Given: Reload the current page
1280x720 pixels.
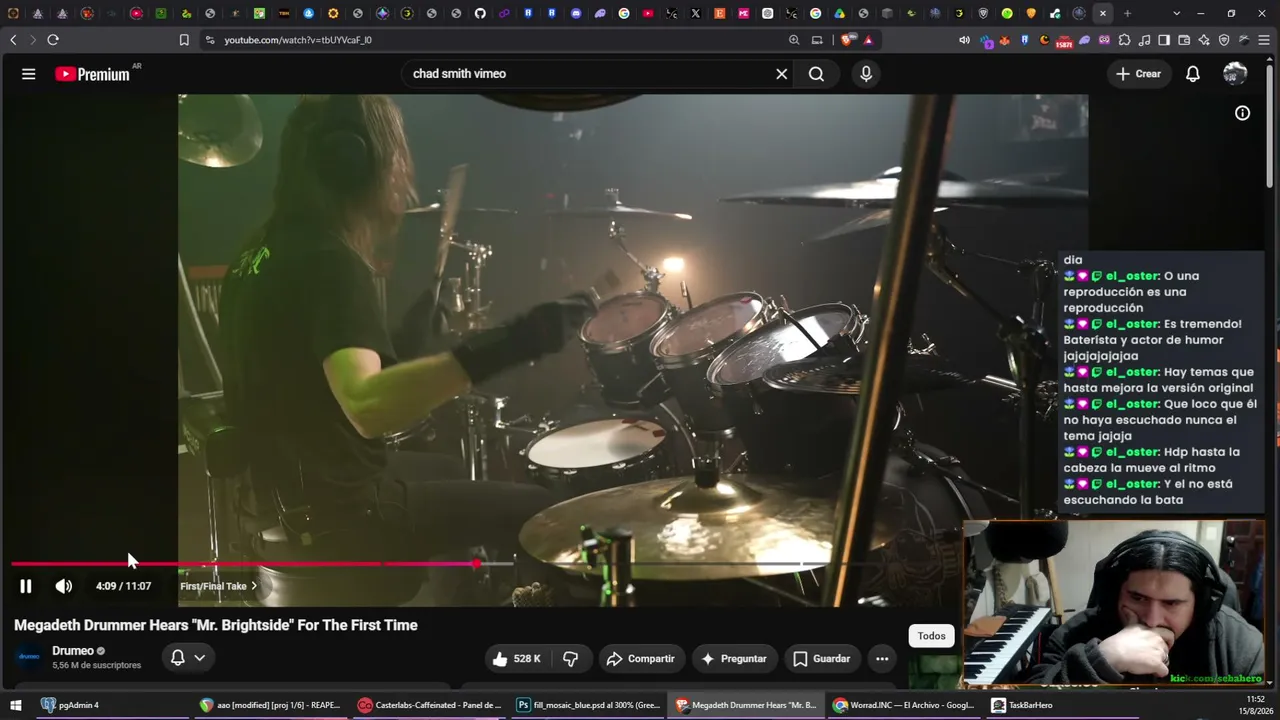Looking at the screenshot, I should coord(53,40).
